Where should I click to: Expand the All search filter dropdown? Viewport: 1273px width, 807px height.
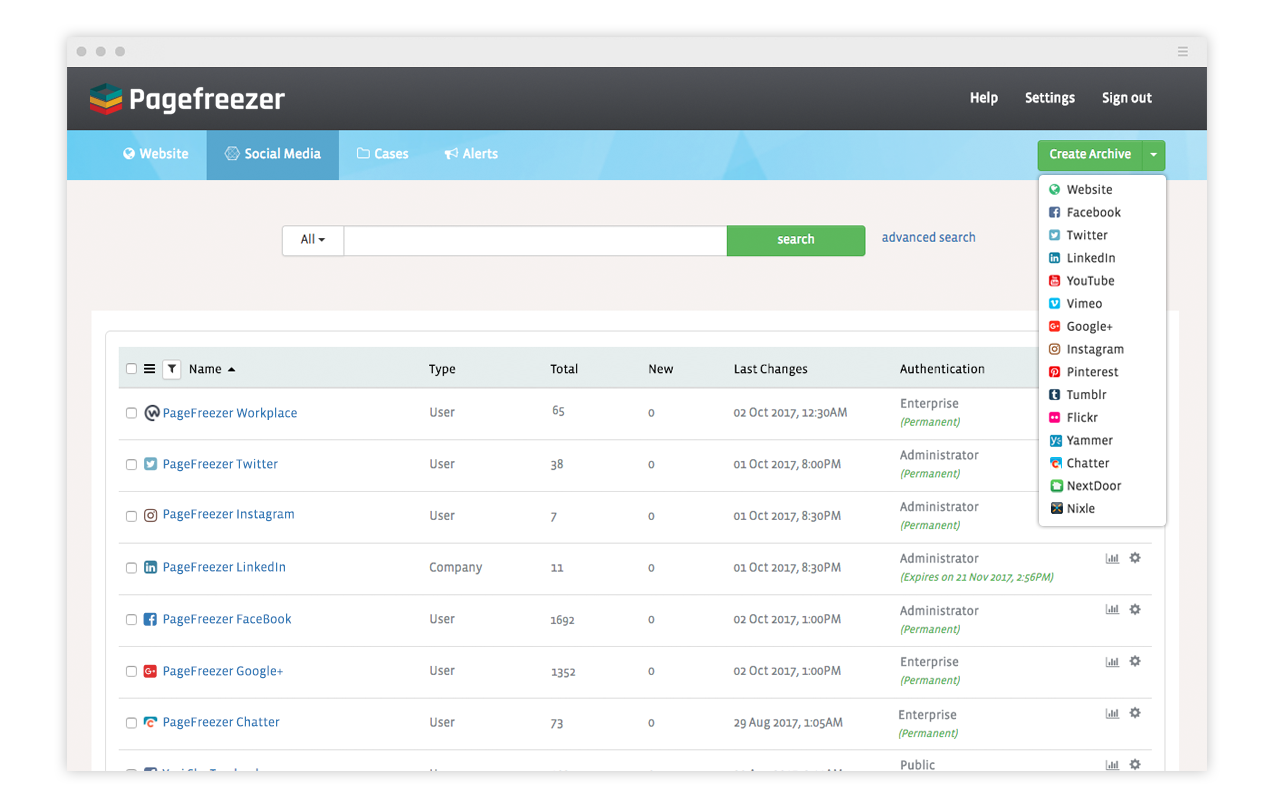click(313, 240)
